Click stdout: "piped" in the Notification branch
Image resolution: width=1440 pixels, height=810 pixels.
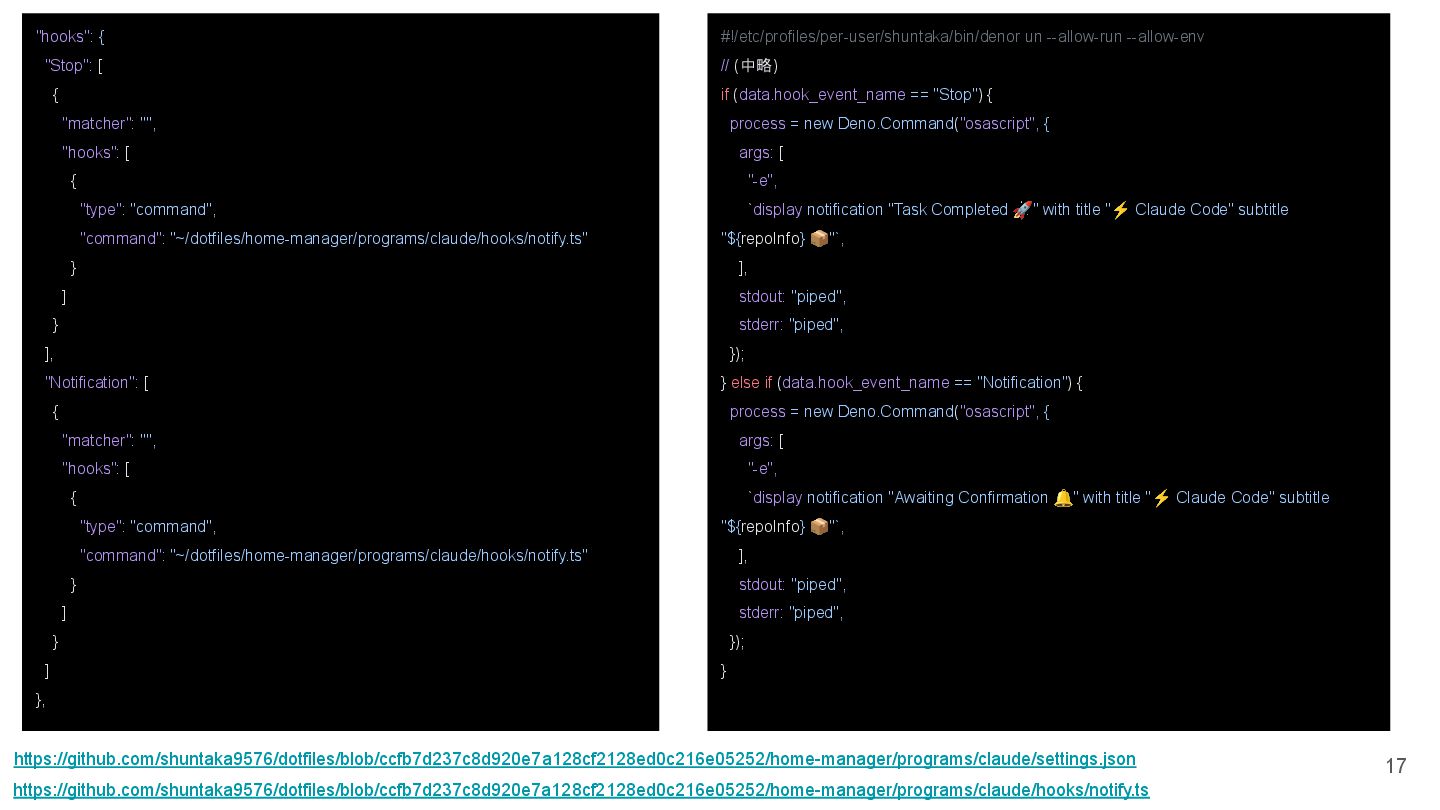point(793,585)
